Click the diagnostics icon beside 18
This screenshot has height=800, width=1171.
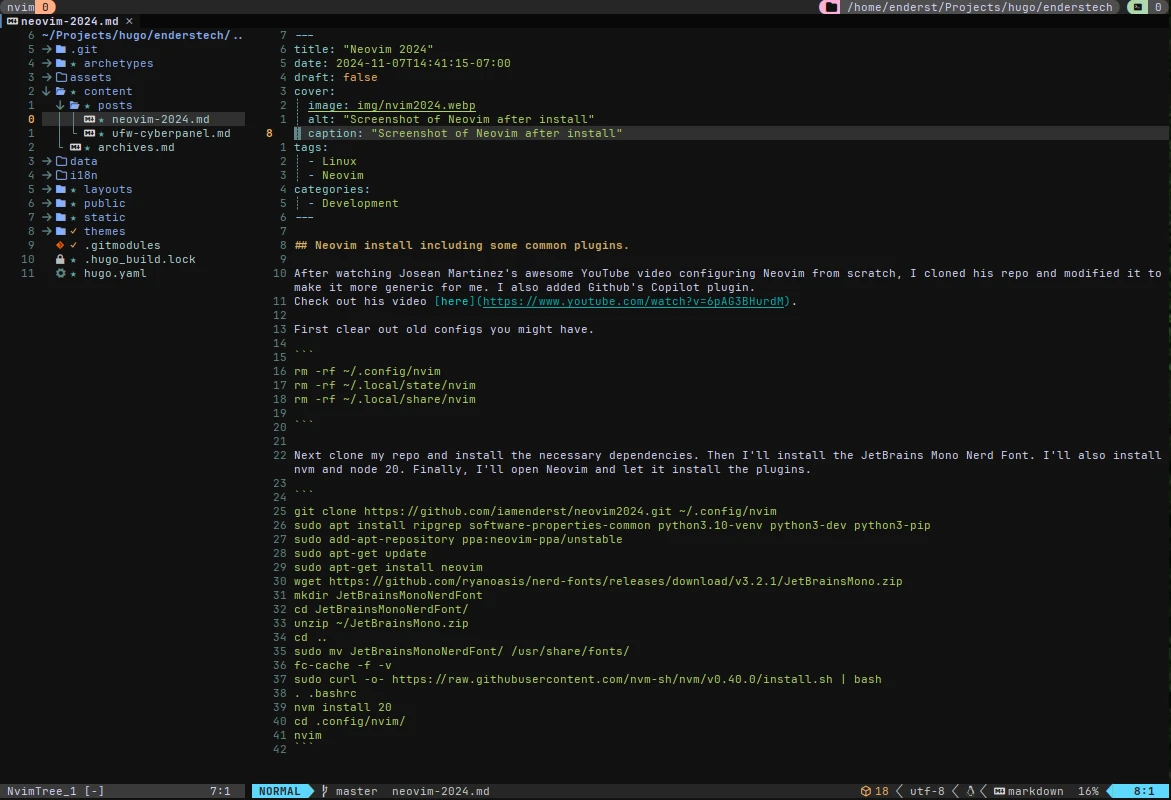tap(866, 791)
